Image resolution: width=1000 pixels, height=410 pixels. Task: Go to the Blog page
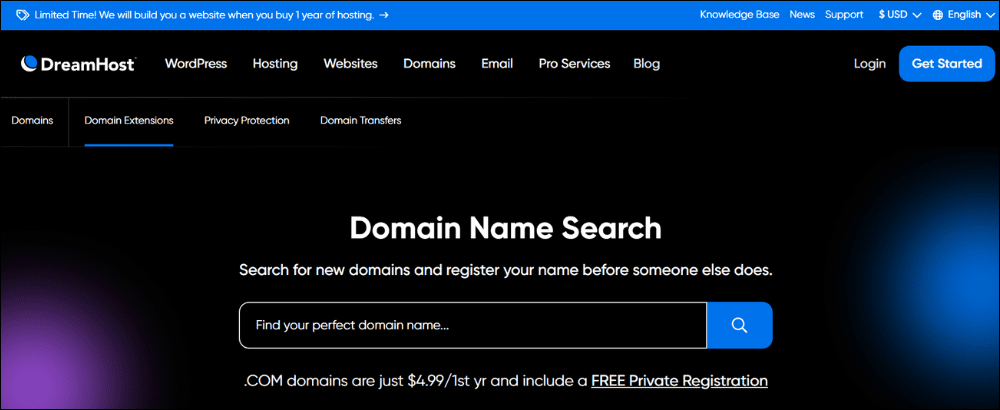click(647, 64)
